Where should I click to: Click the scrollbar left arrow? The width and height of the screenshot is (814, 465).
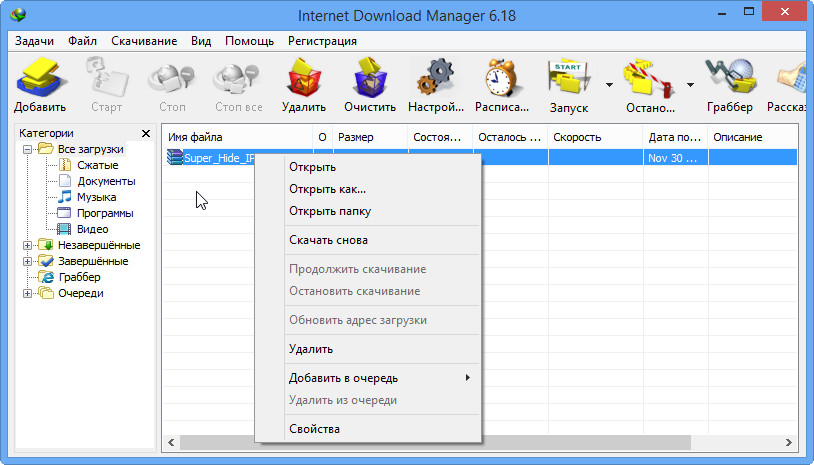pyautogui.click(x=171, y=443)
